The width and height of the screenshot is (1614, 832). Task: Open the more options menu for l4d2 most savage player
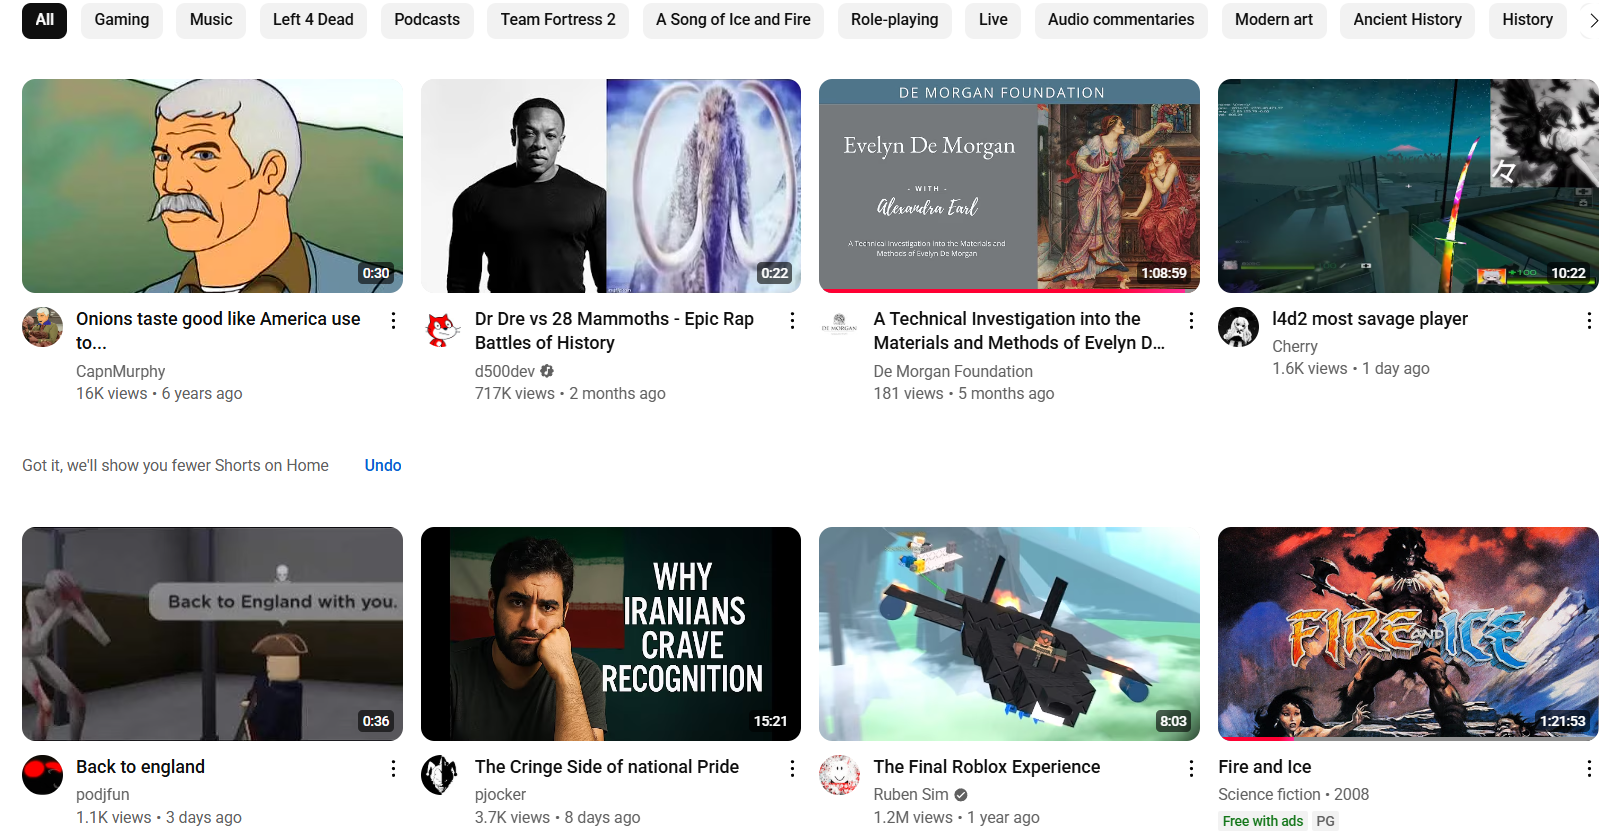1589,320
